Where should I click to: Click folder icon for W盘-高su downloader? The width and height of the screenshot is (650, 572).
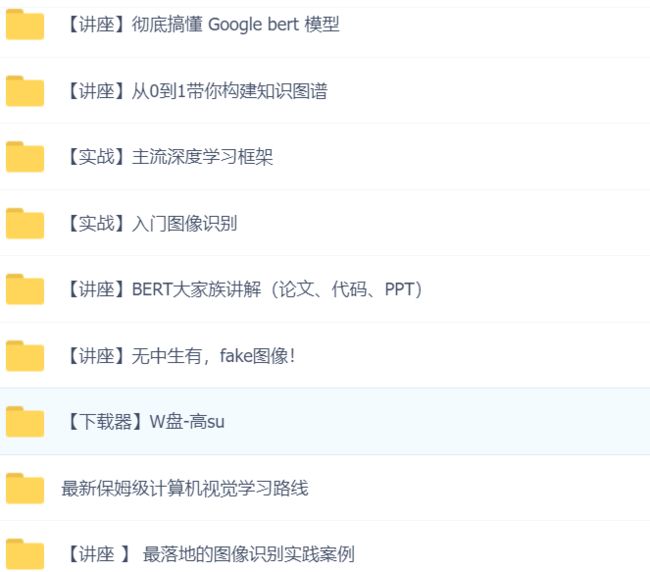pos(25,422)
